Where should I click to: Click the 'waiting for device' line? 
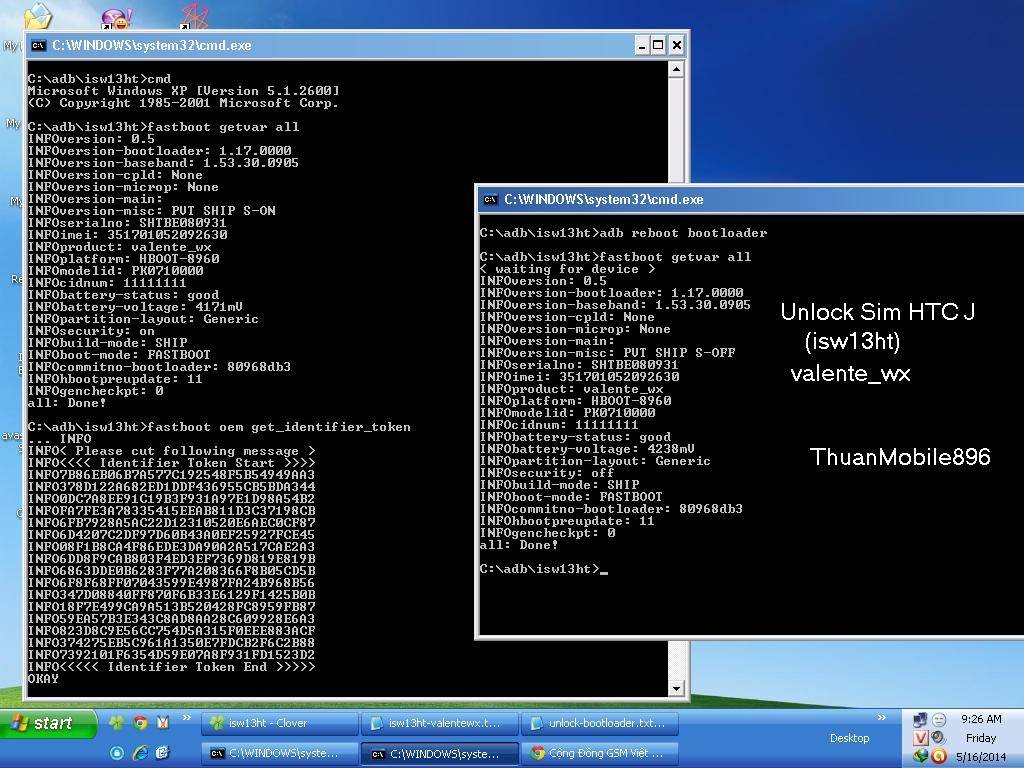(567, 268)
